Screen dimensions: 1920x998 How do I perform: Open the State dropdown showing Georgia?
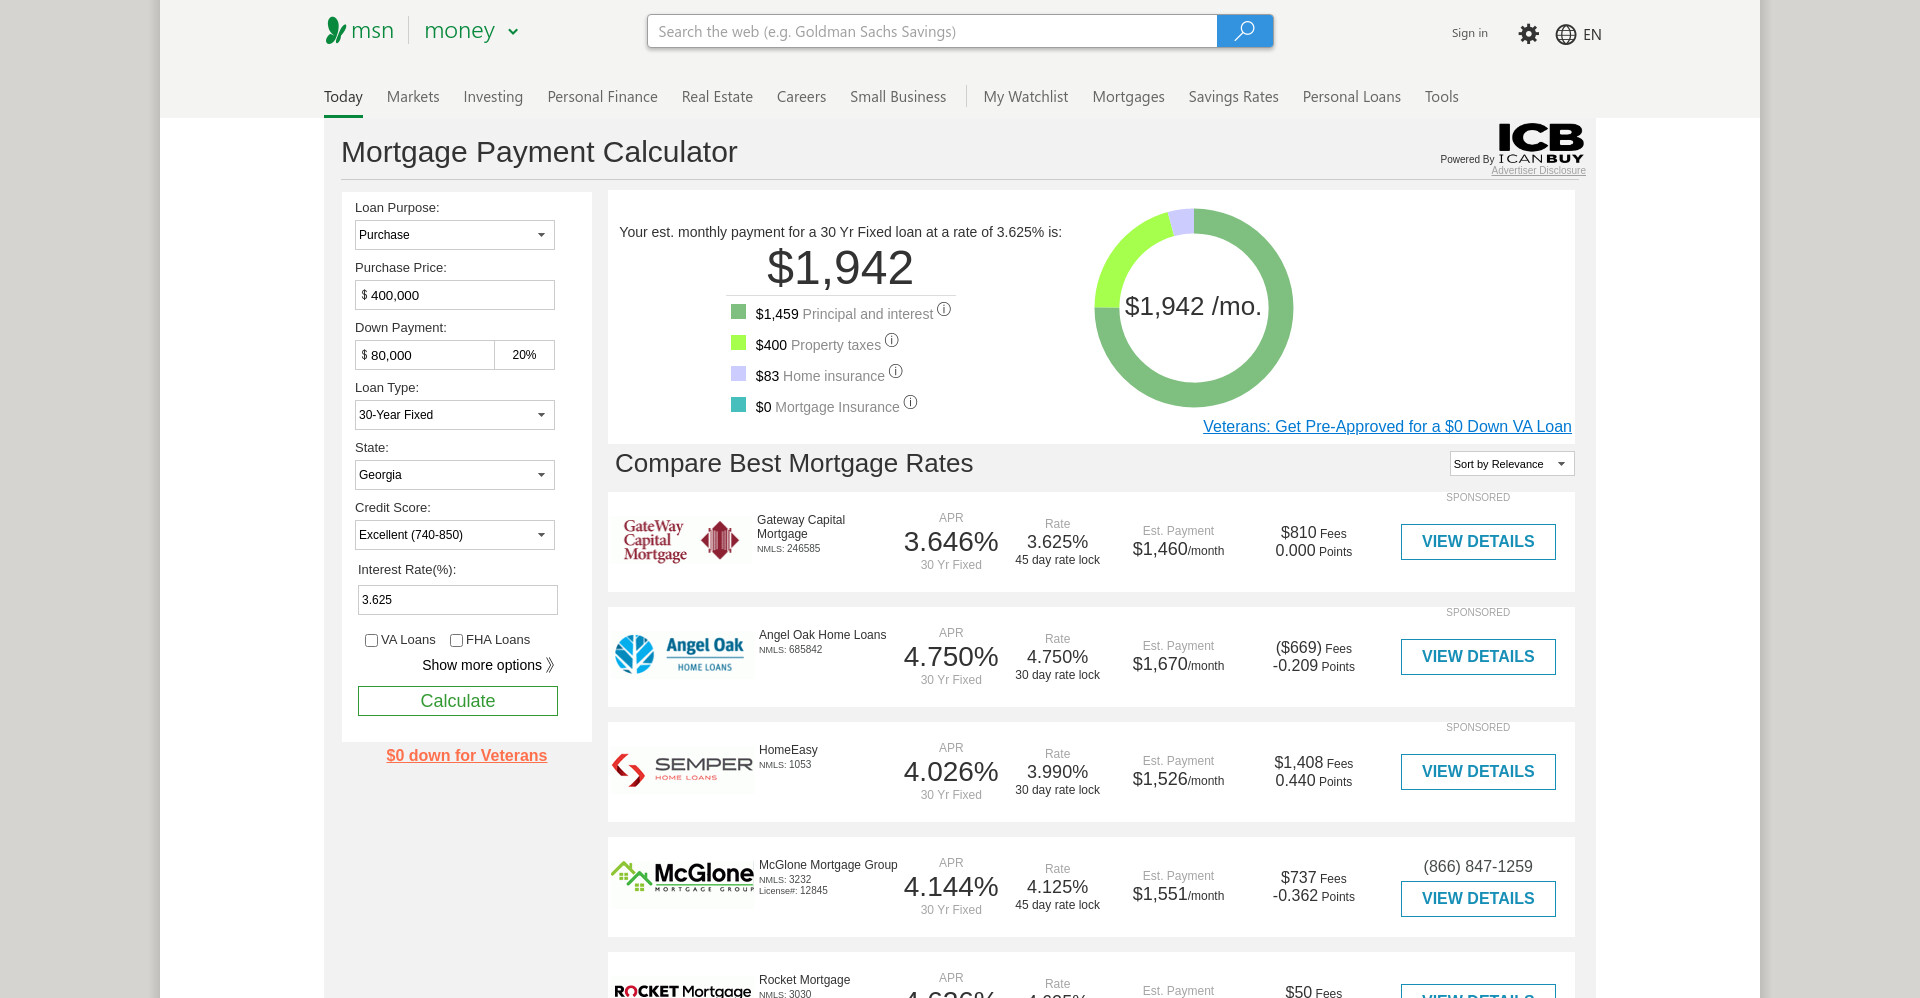pos(455,475)
